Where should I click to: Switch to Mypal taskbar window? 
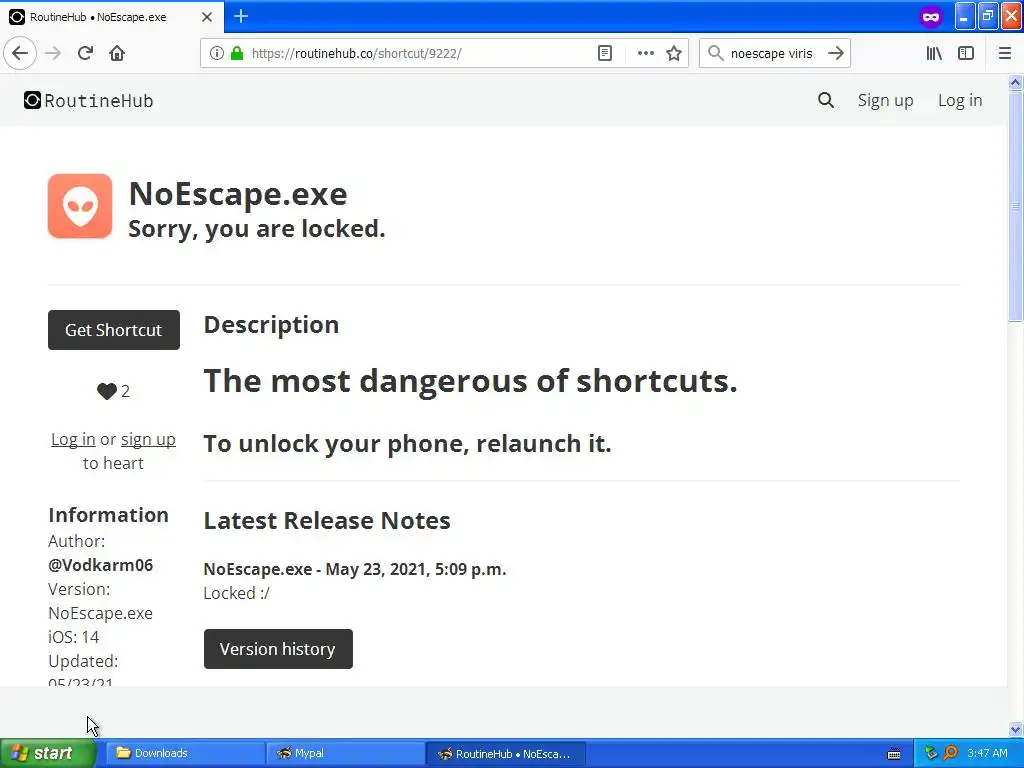pyautogui.click(x=345, y=754)
